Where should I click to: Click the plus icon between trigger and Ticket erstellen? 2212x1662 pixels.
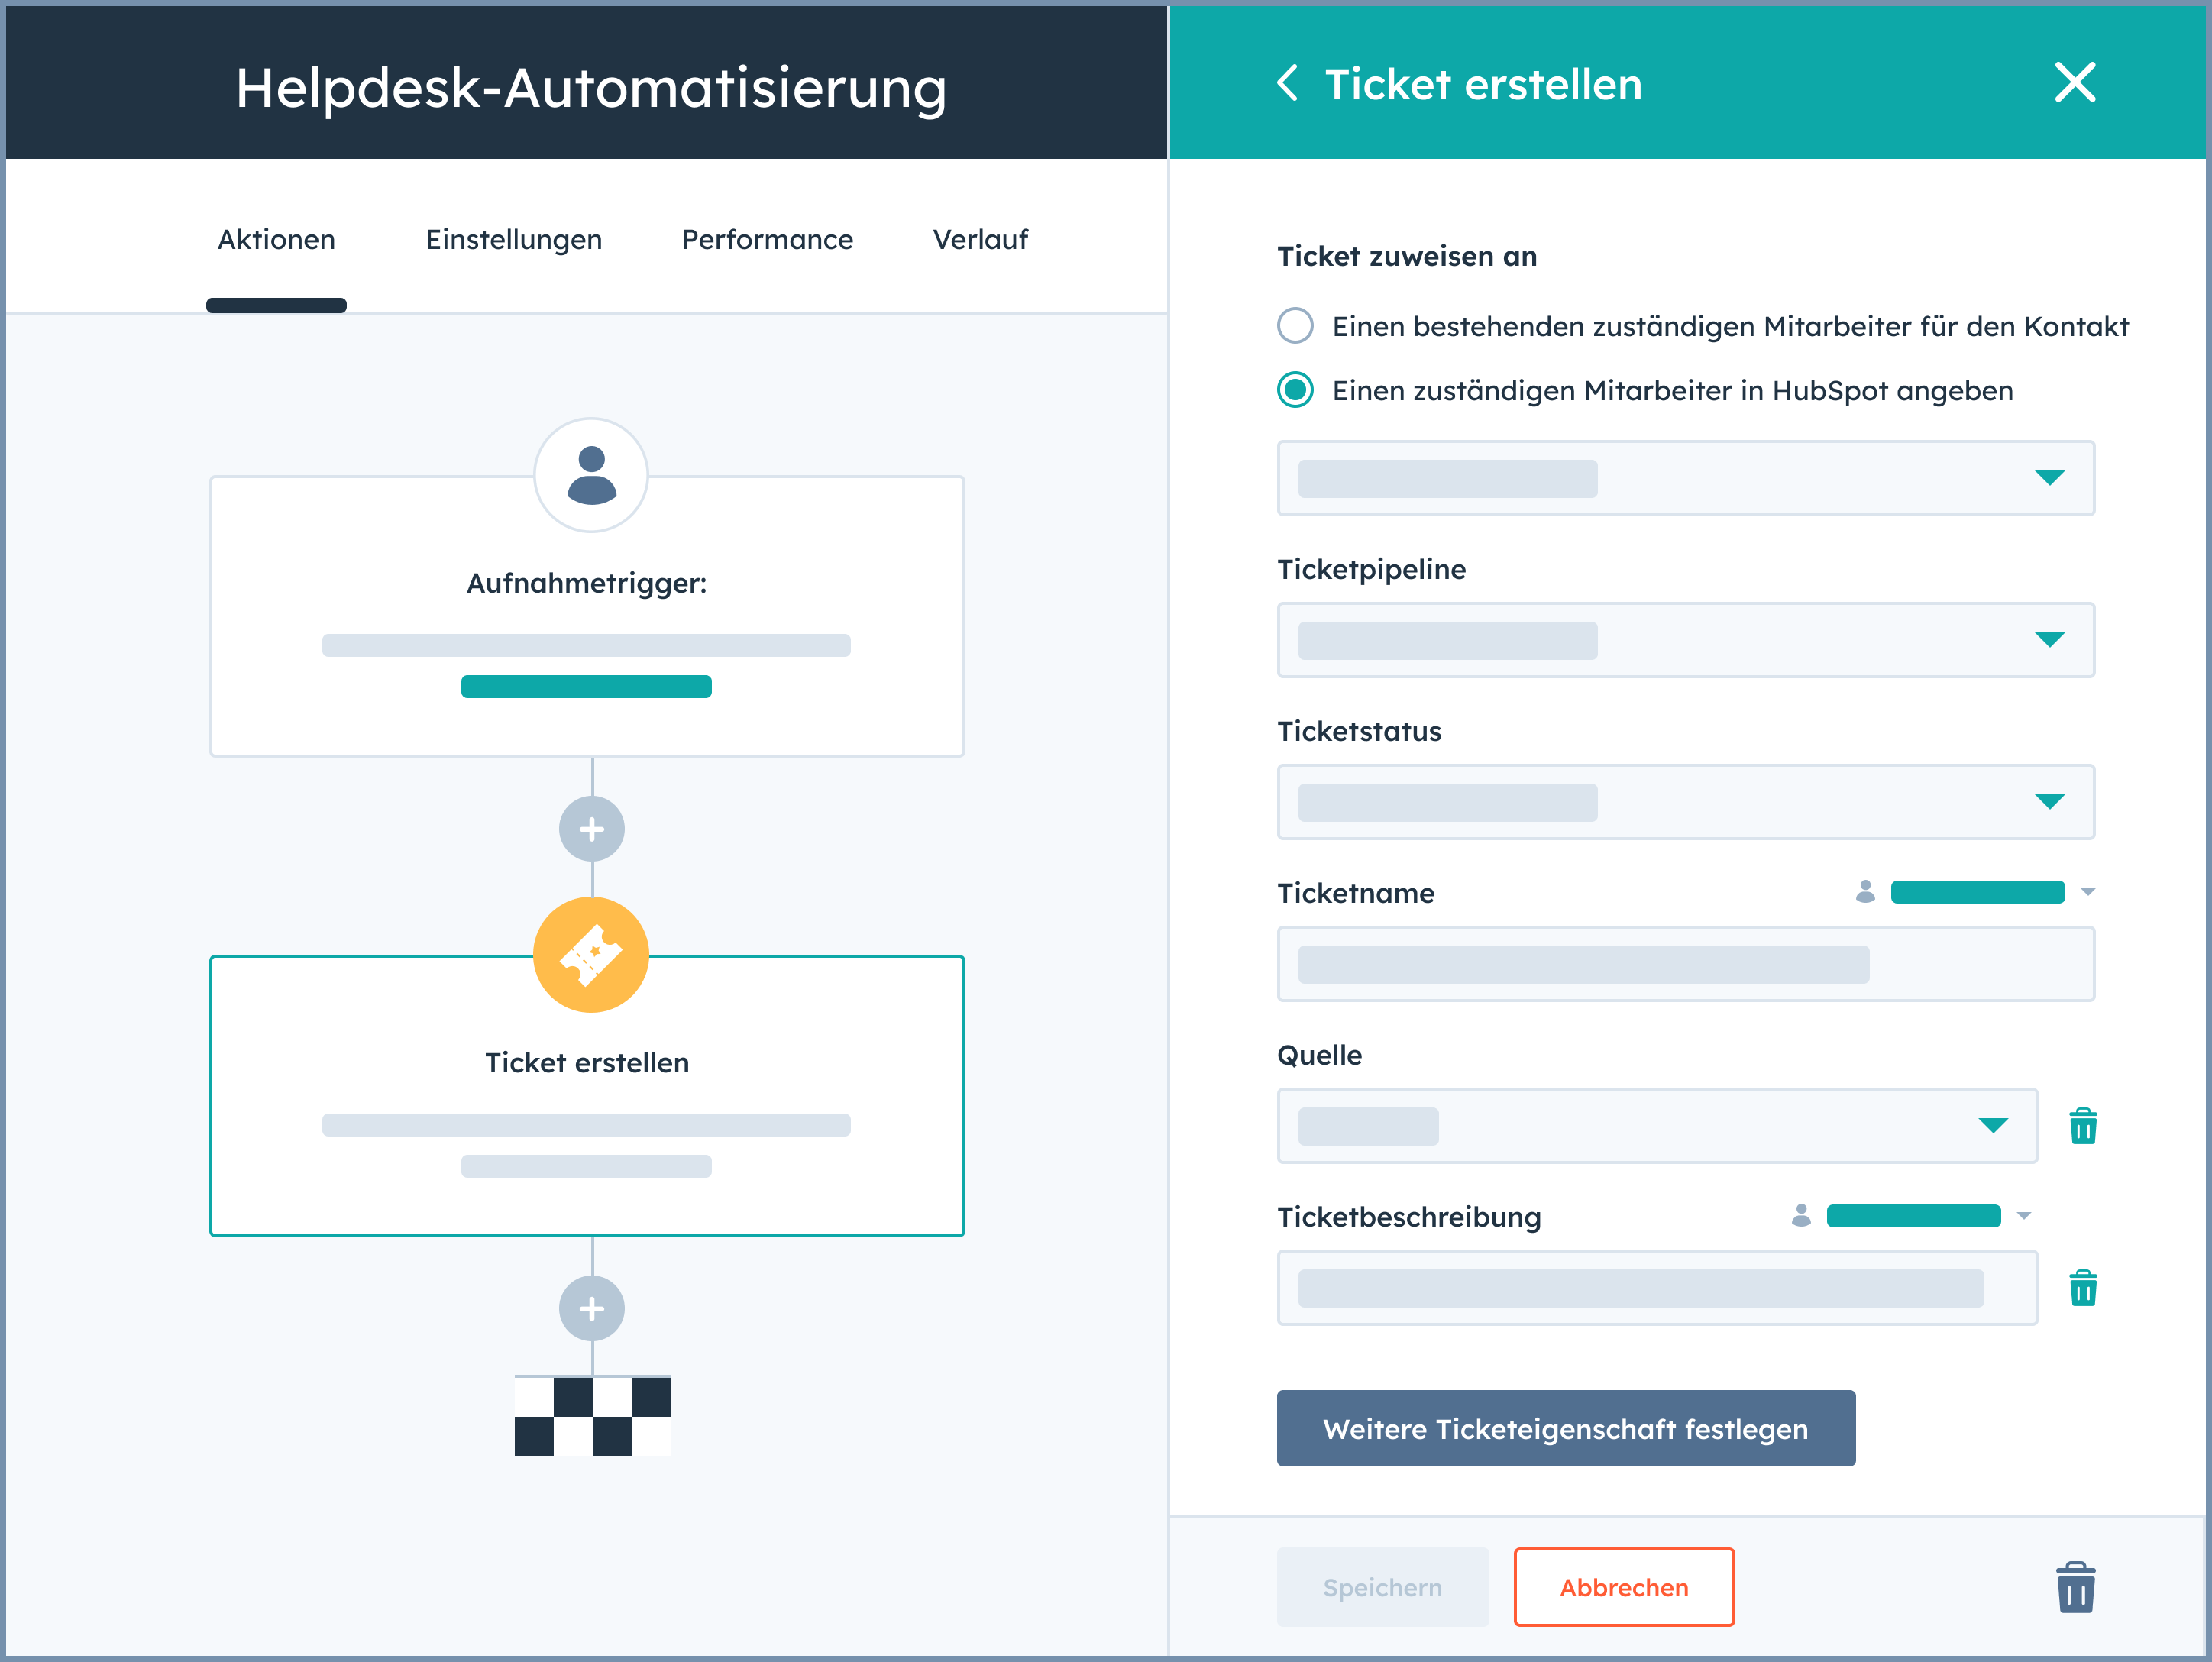[591, 829]
